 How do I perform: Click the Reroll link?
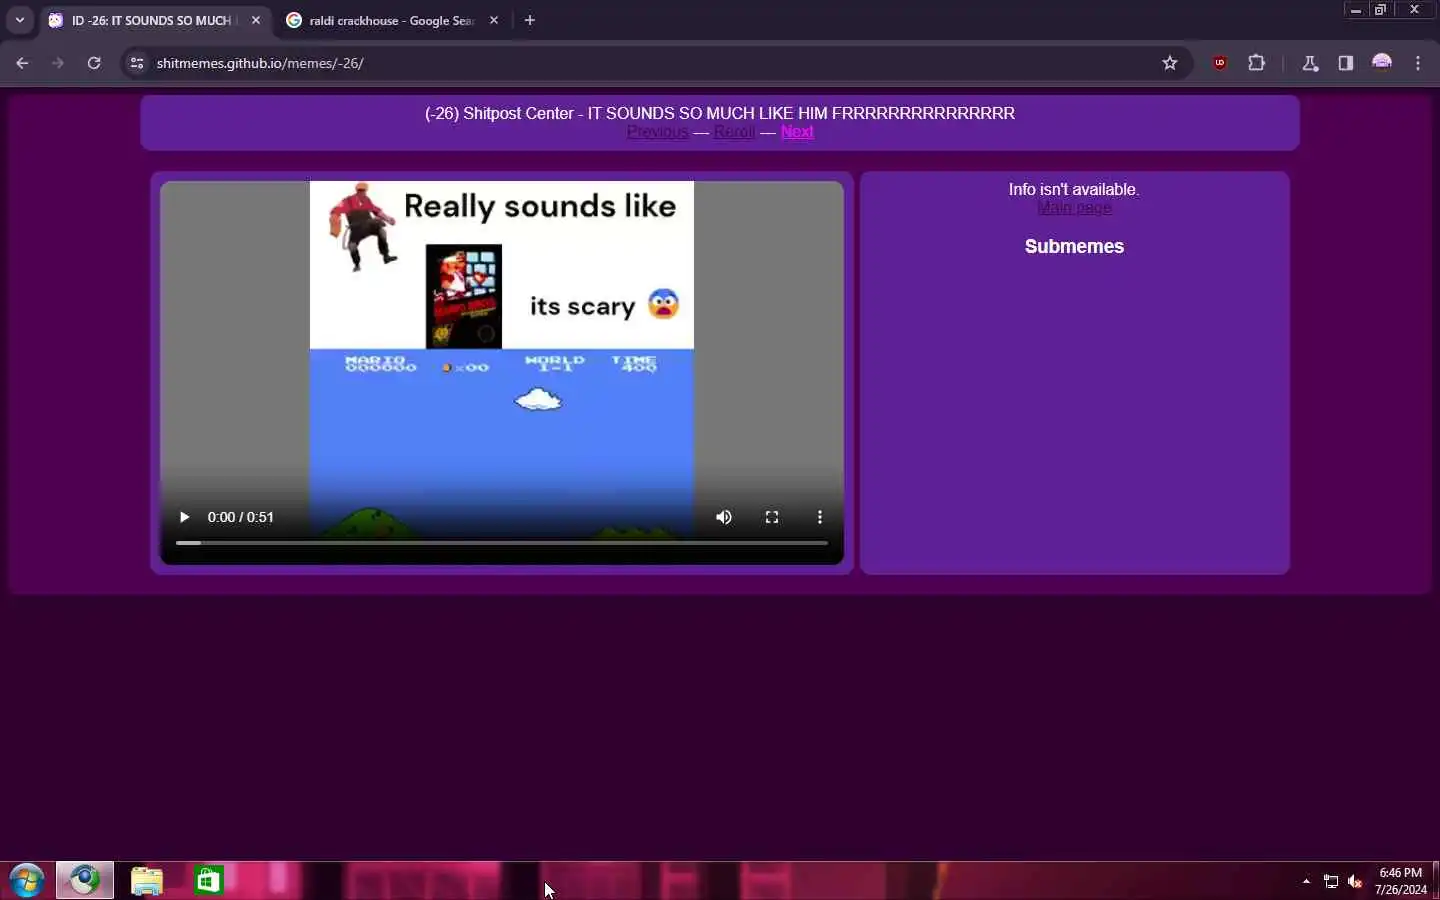click(x=734, y=132)
